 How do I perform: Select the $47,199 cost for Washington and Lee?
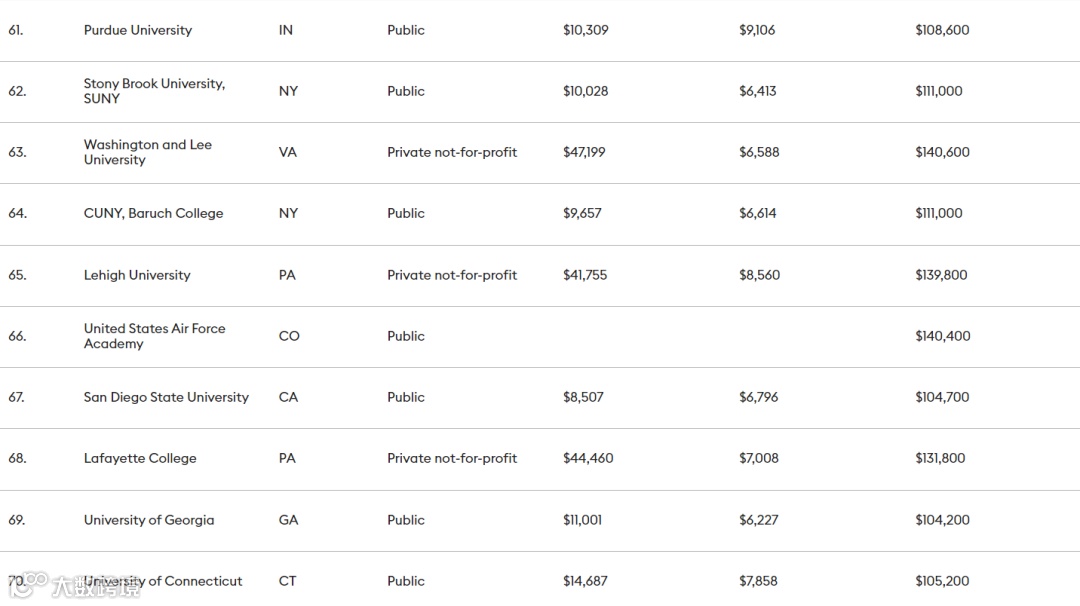pos(584,152)
